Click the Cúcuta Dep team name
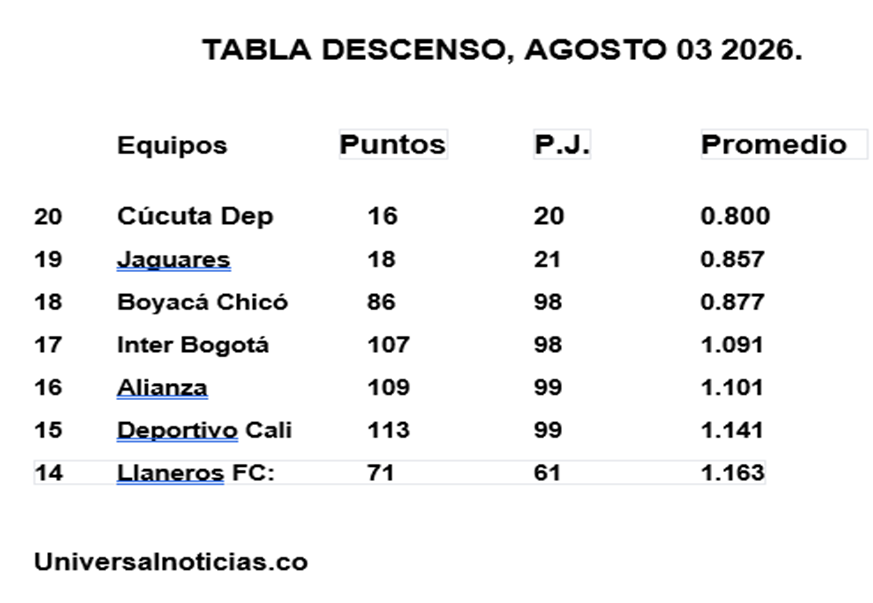This screenshot has width=873, height=603. point(195,216)
